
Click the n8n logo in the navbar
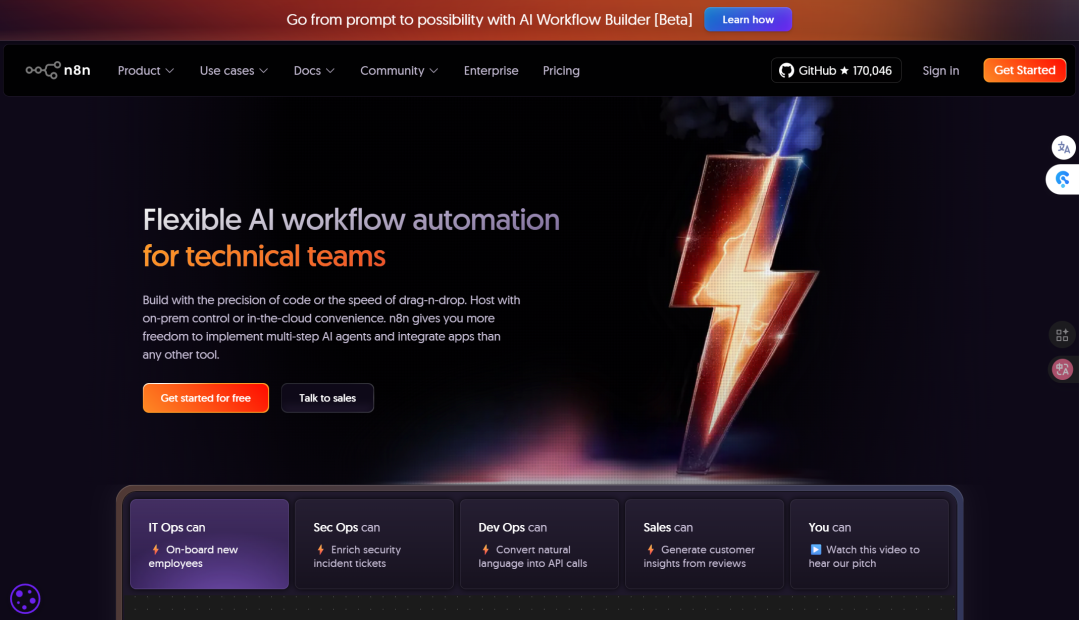coord(58,70)
